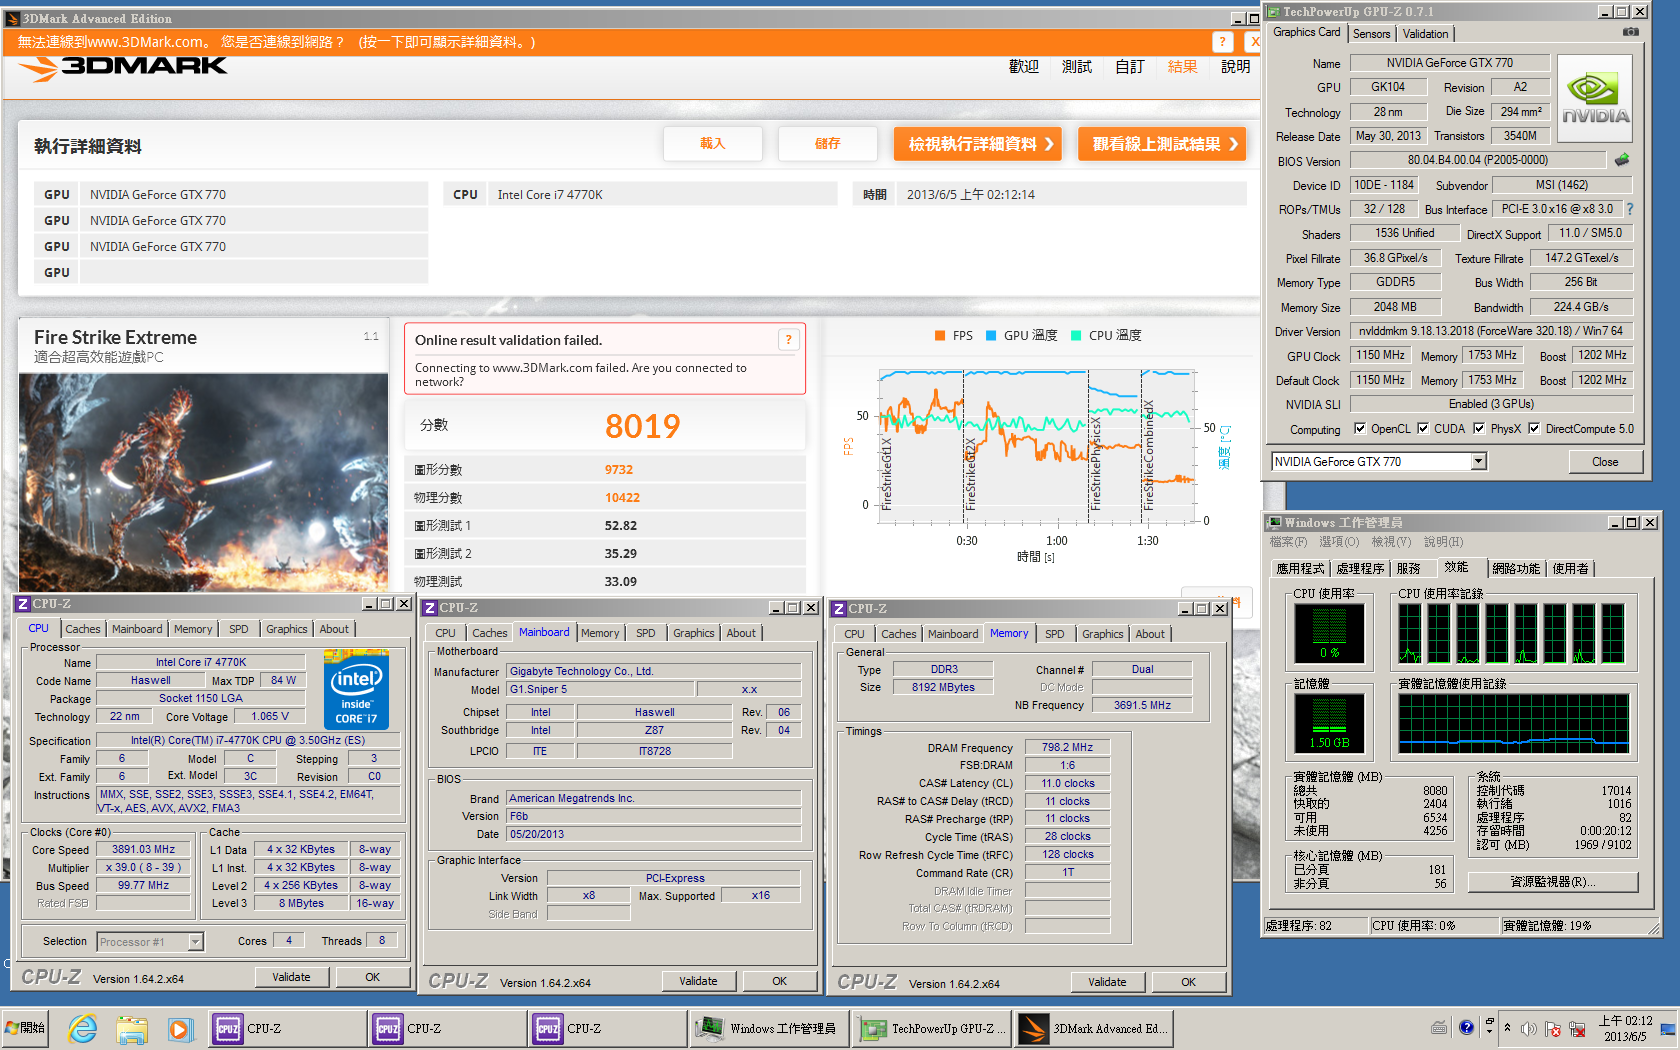Open the 網路功能 tab in Task Manager
Viewport: 1680px width, 1050px height.
[1516, 568]
